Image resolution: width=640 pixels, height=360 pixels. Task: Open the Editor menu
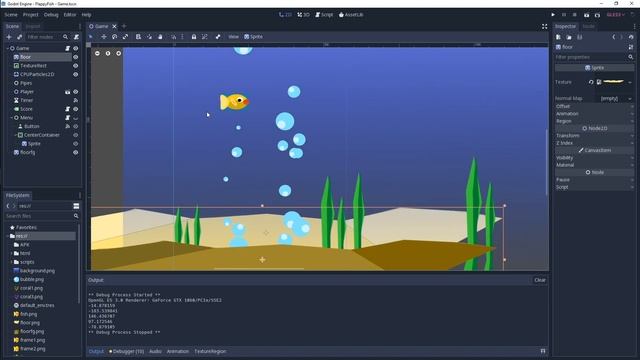click(x=70, y=15)
